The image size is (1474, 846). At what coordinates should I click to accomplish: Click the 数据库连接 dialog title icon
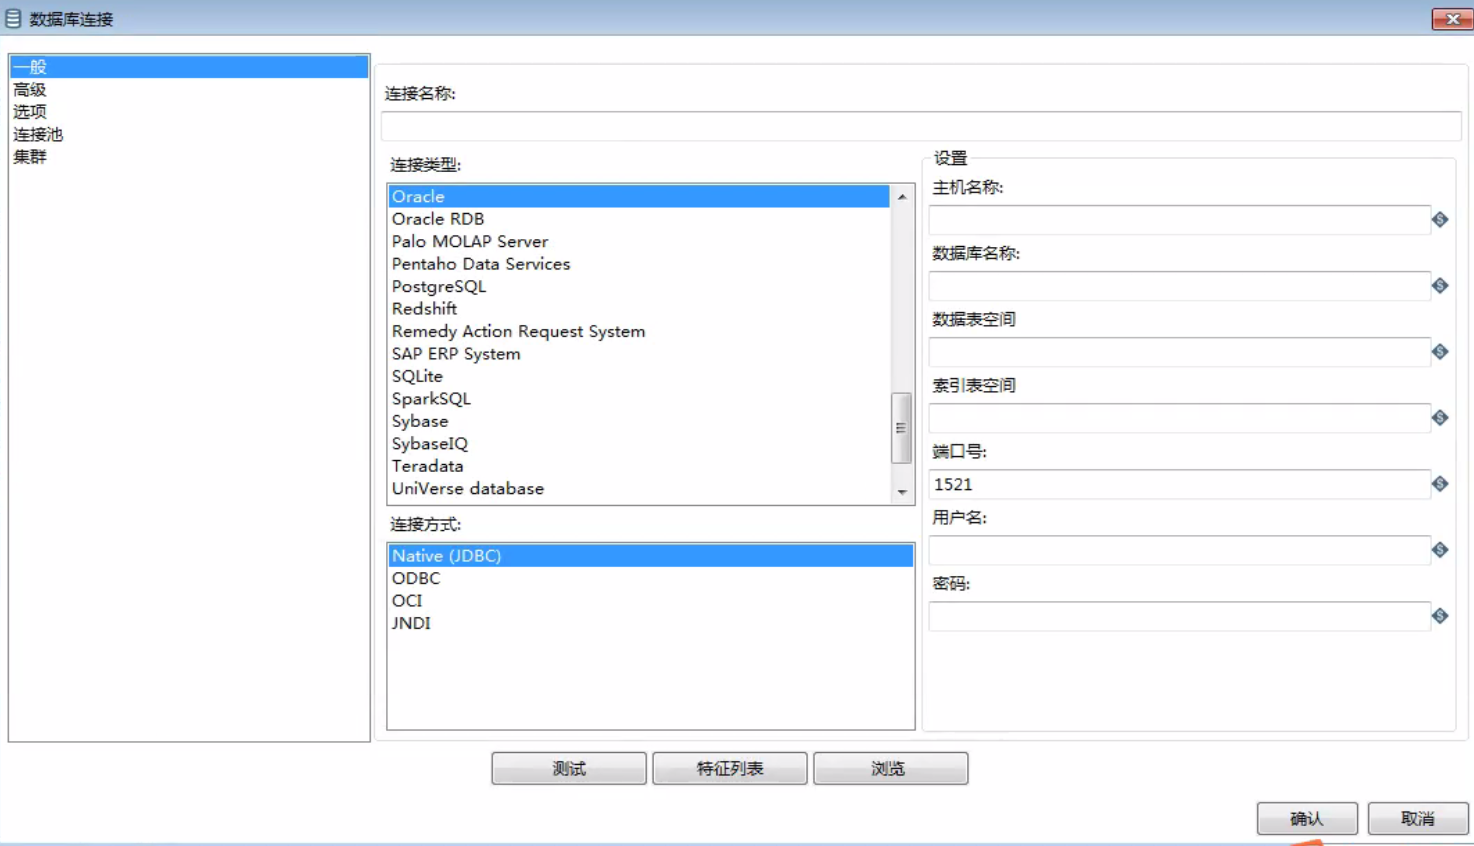pos(13,18)
